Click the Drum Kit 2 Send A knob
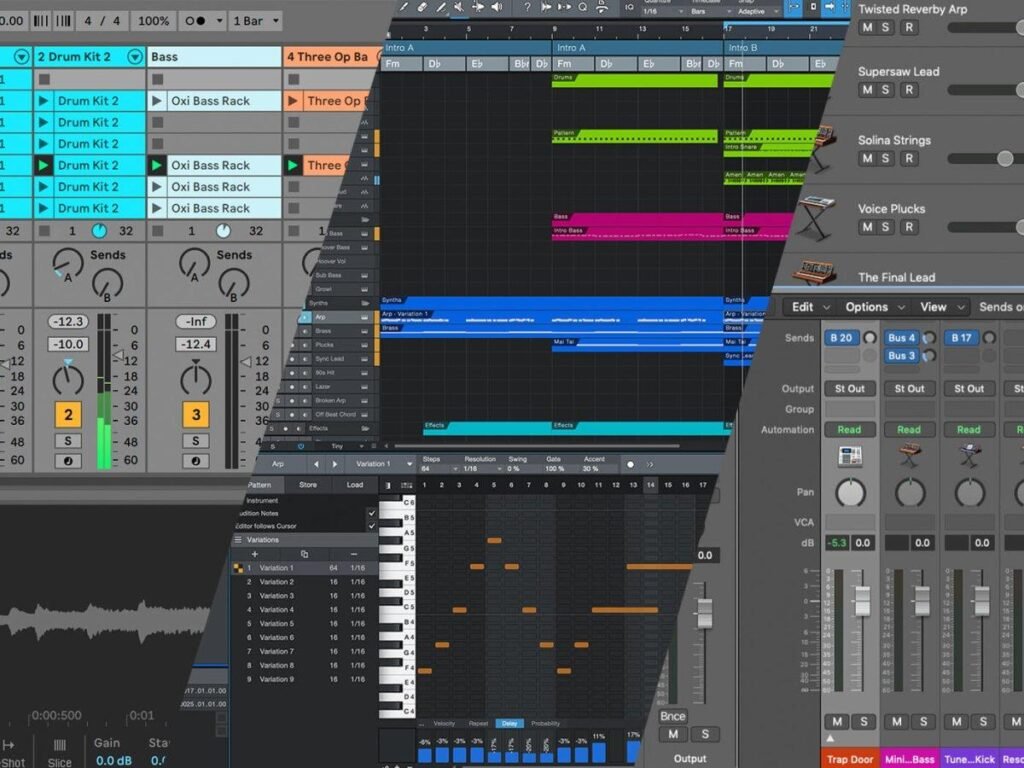Screen dimensions: 1024x768 click(x=67, y=264)
